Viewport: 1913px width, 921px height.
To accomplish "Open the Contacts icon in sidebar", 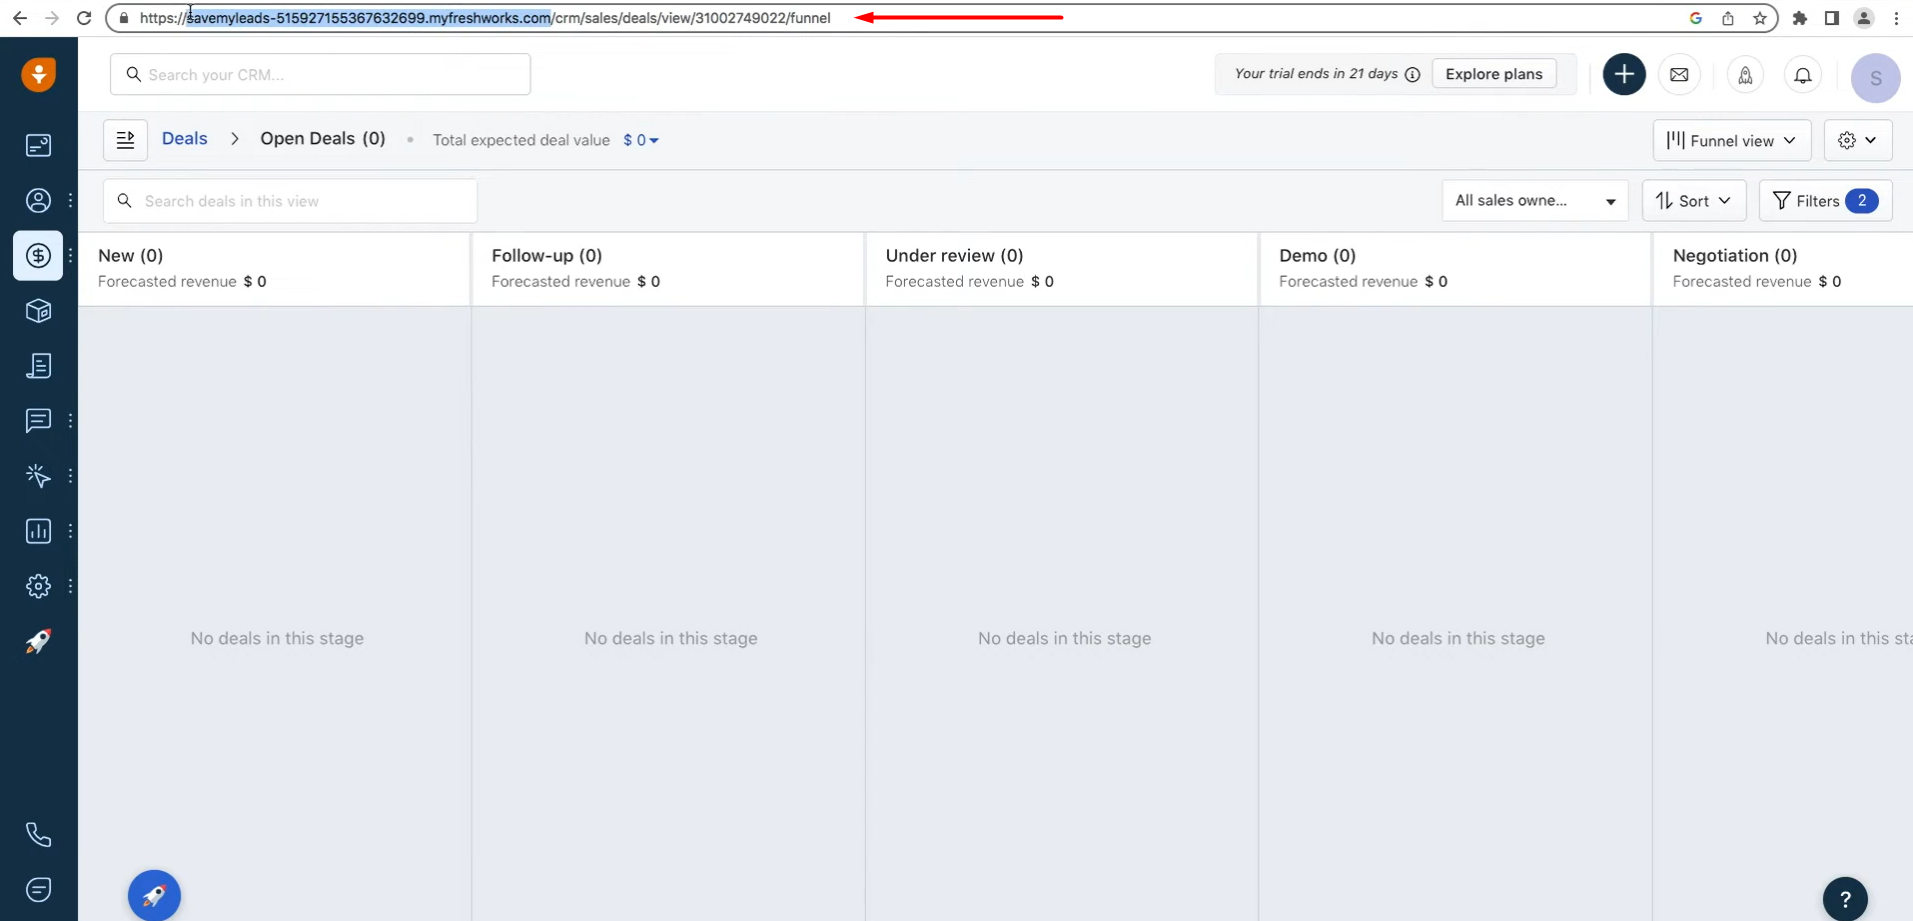I will point(38,201).
